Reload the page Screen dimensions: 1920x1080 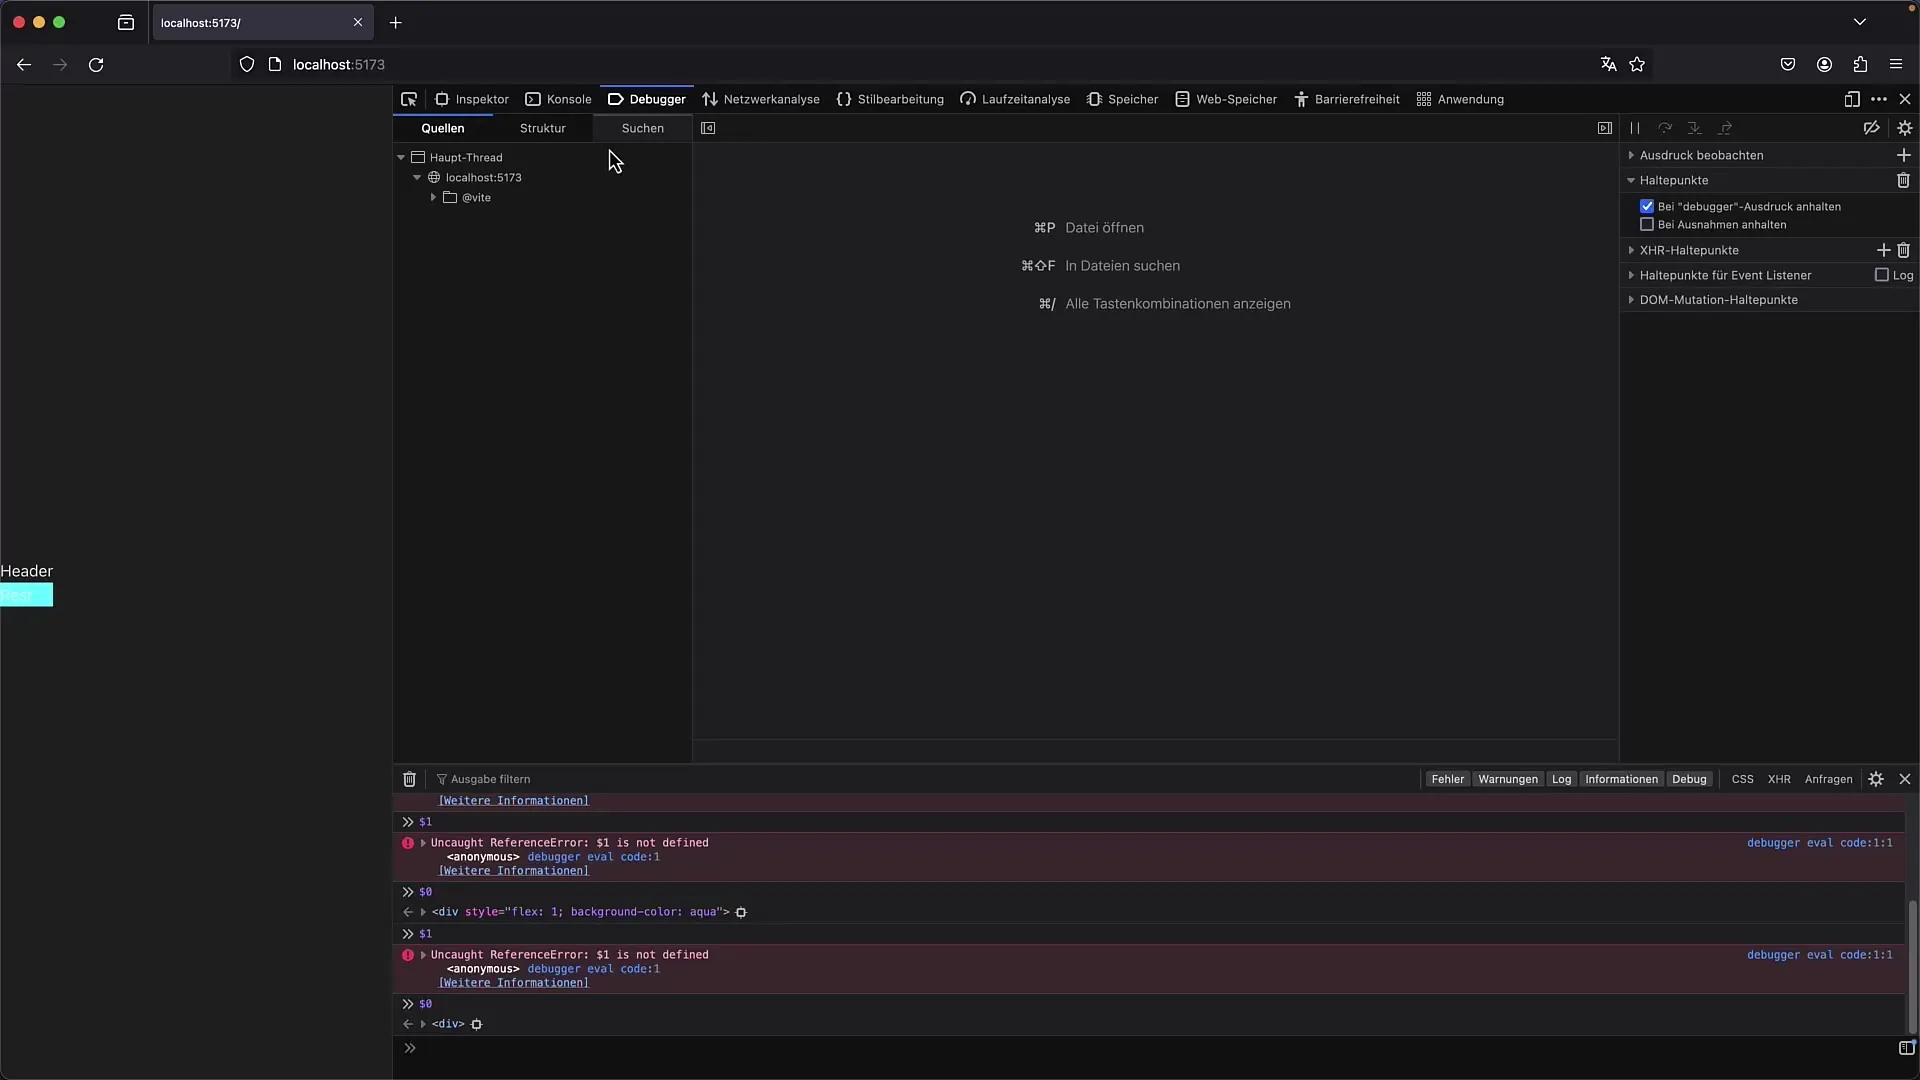[x=96, y=65]
